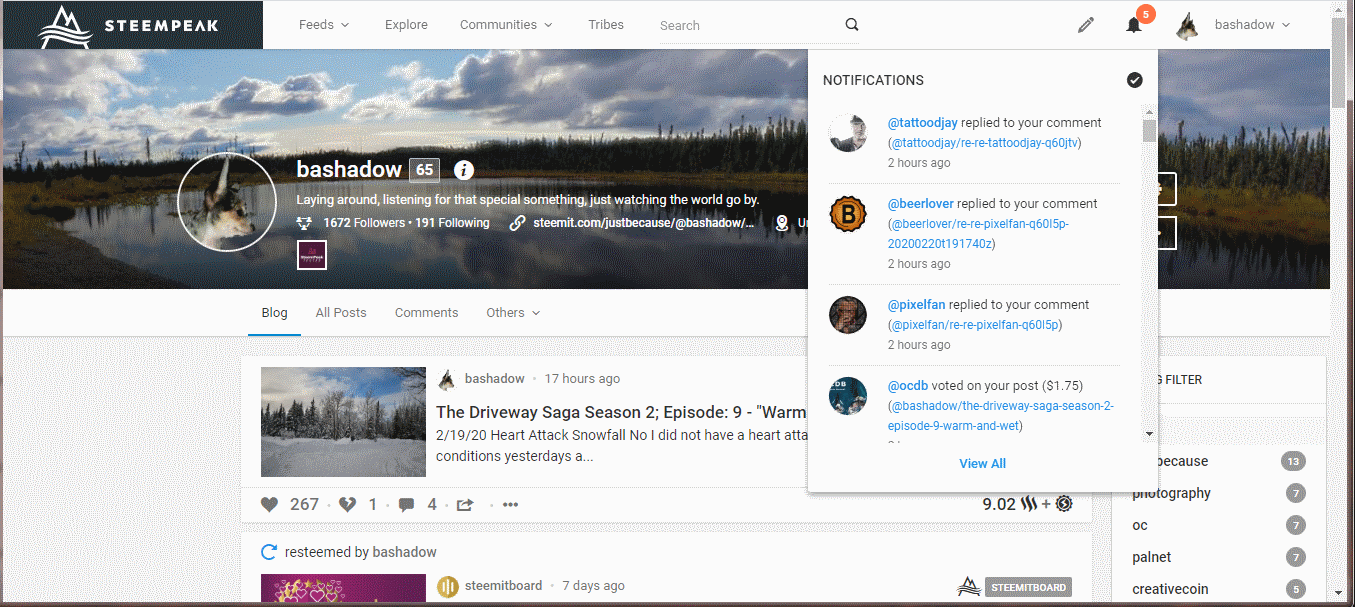Open the three-dot more options on post
1355x607 pixels.
pyautogui.click(x=511, y=505)
